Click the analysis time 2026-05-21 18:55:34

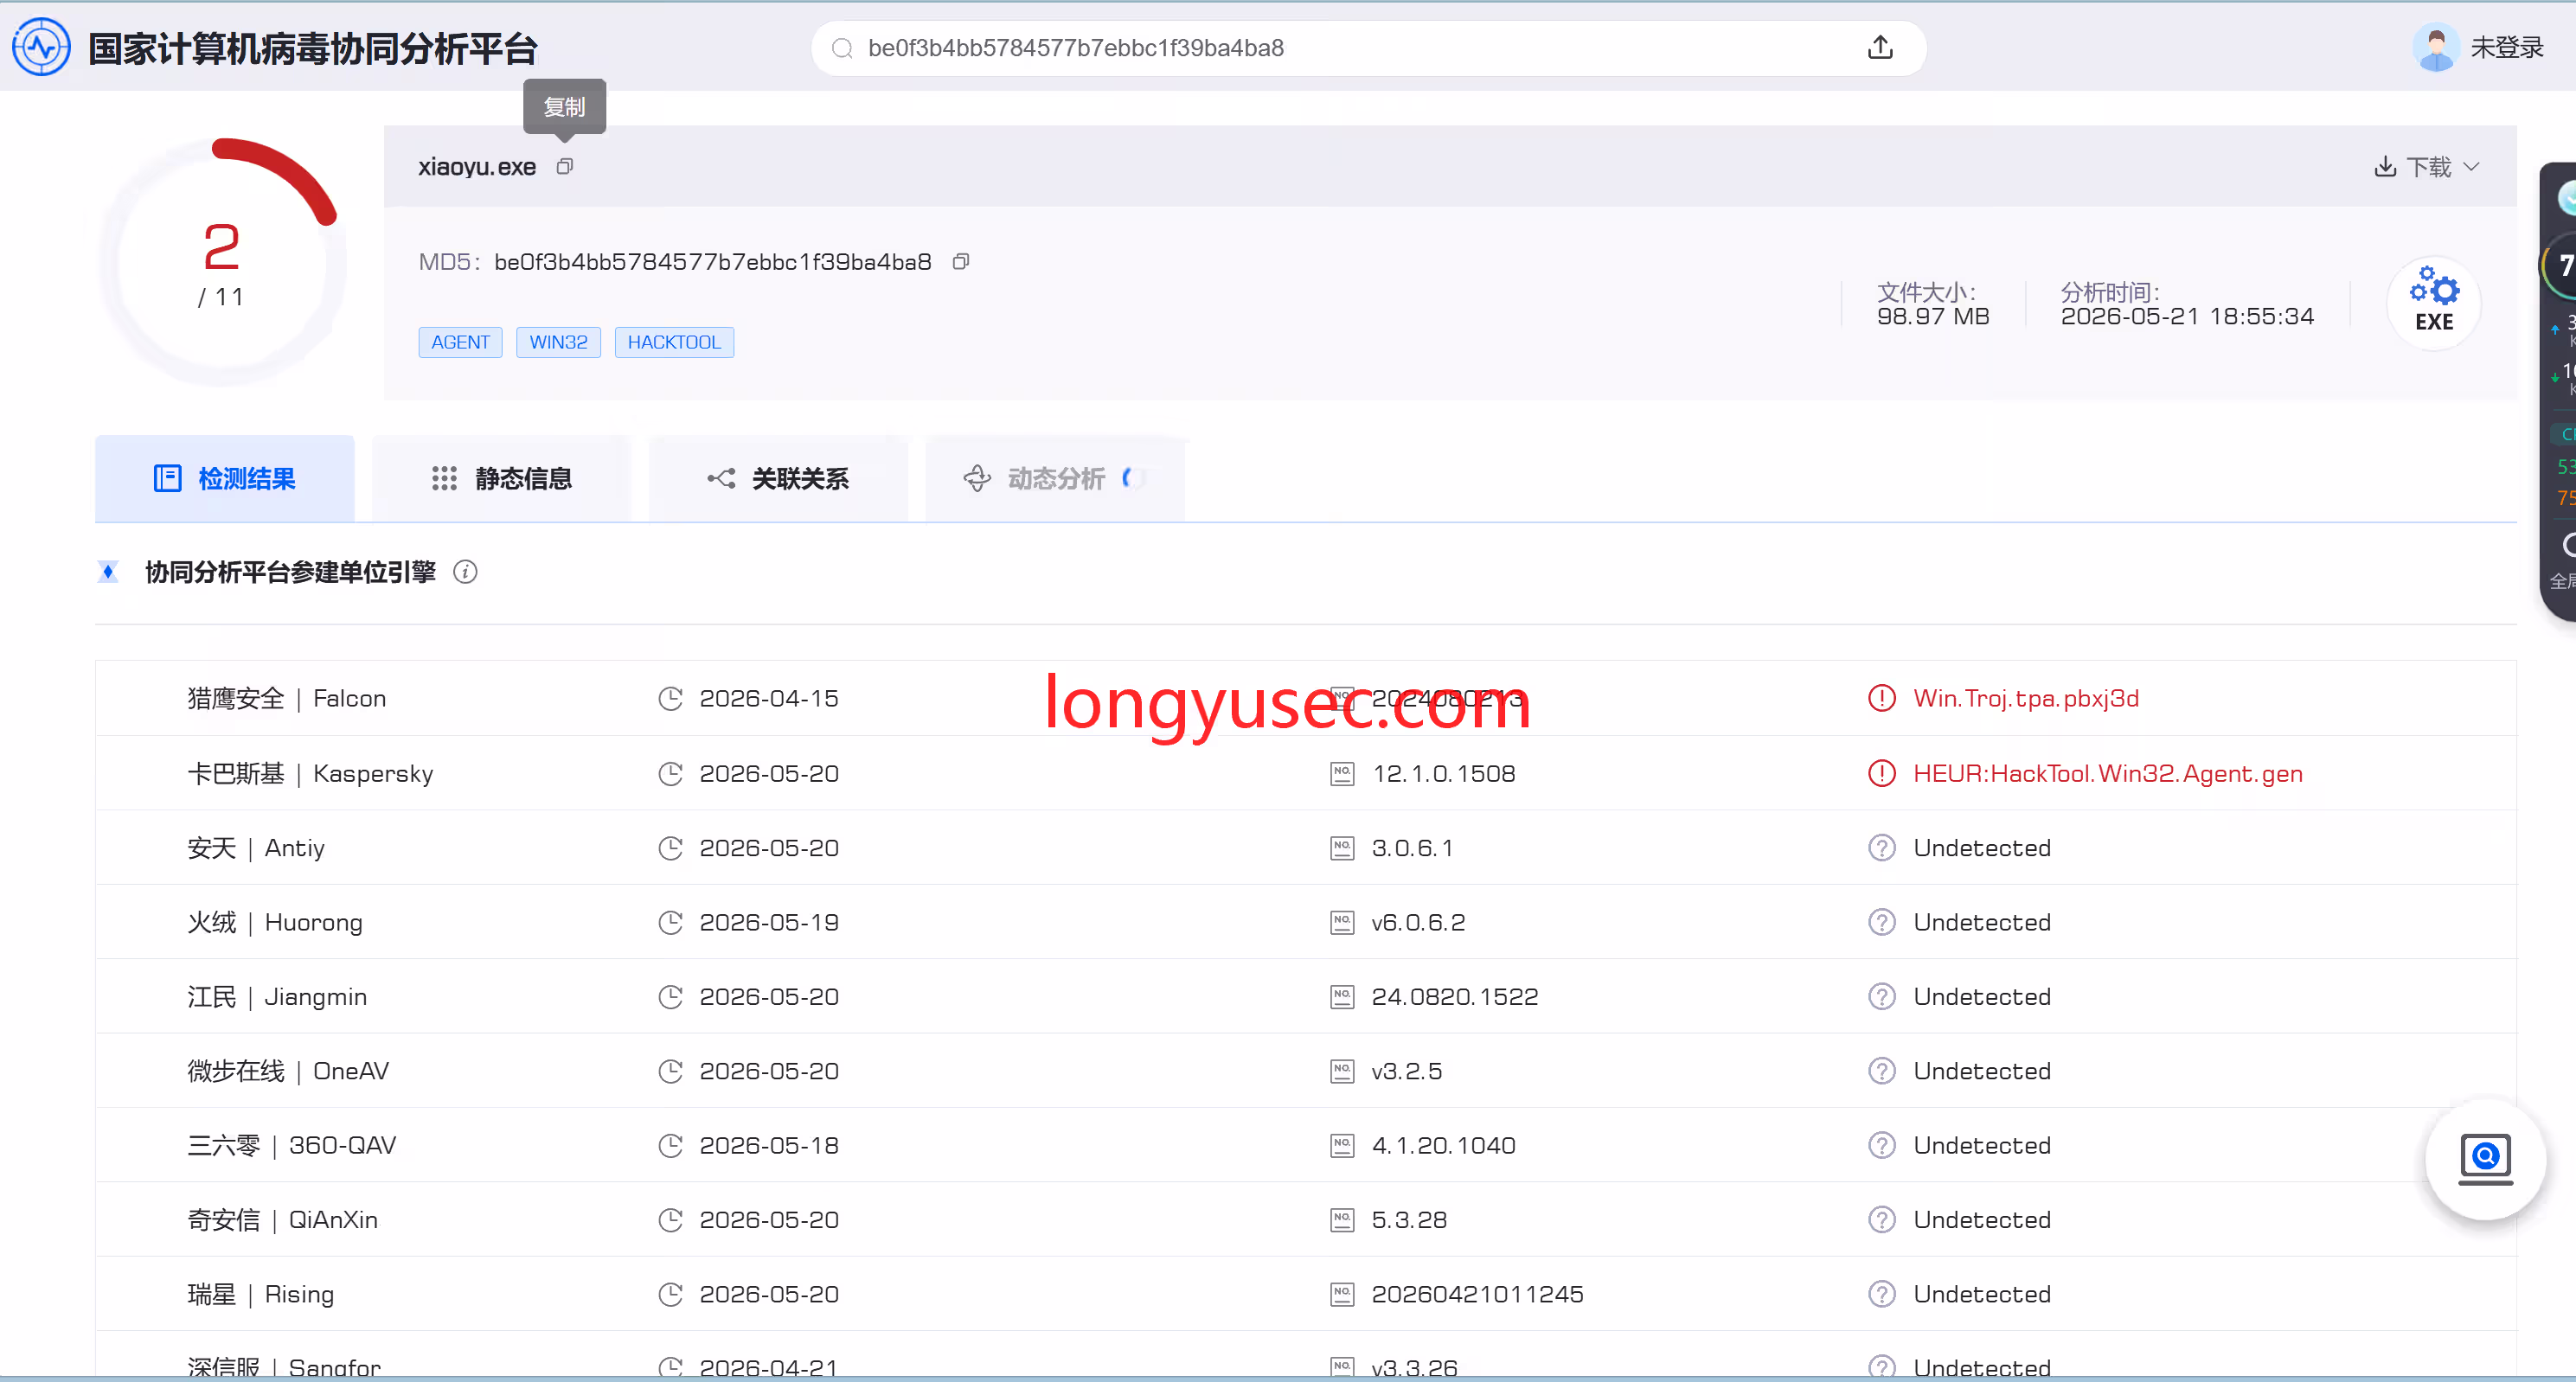tap(2187, 316)
